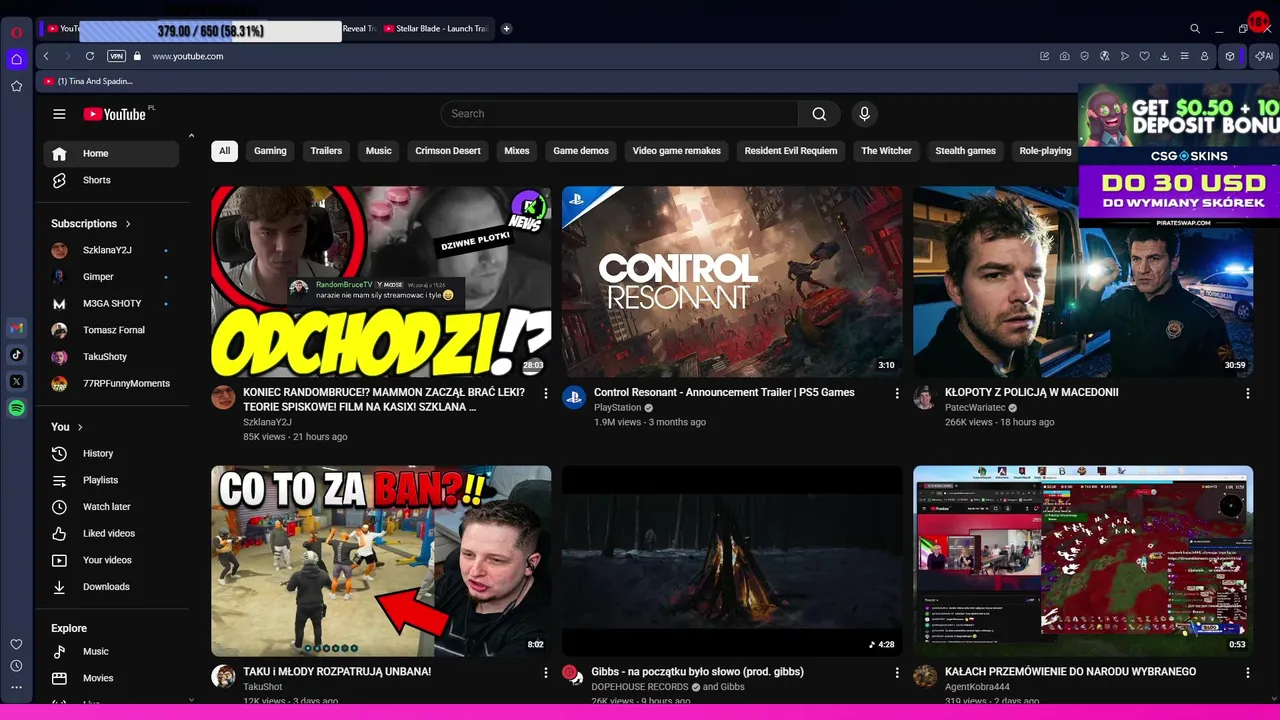Open history clock icon in Opera sidebar
The height and width of the screenshot is (720, 1280).
click(x=16, y=666)
